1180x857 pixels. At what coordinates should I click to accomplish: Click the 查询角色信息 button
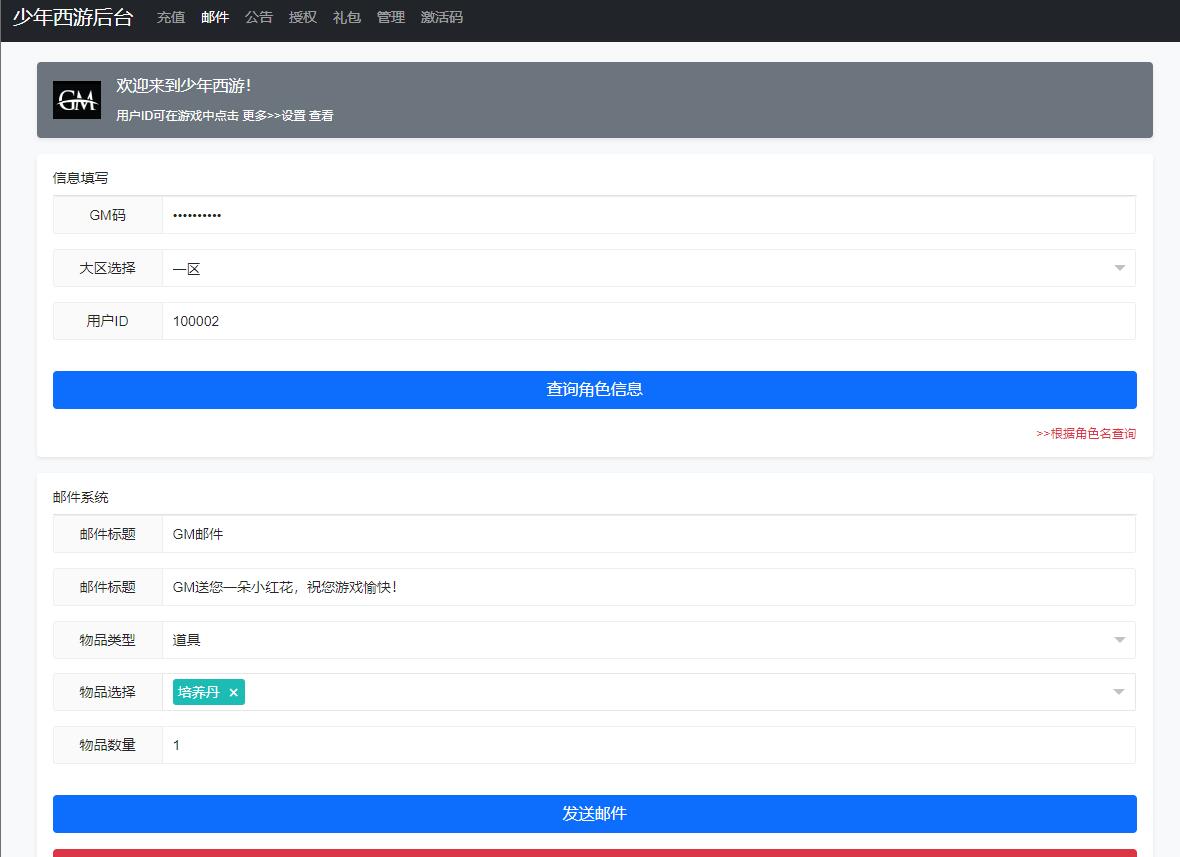[x=595, y=390]
